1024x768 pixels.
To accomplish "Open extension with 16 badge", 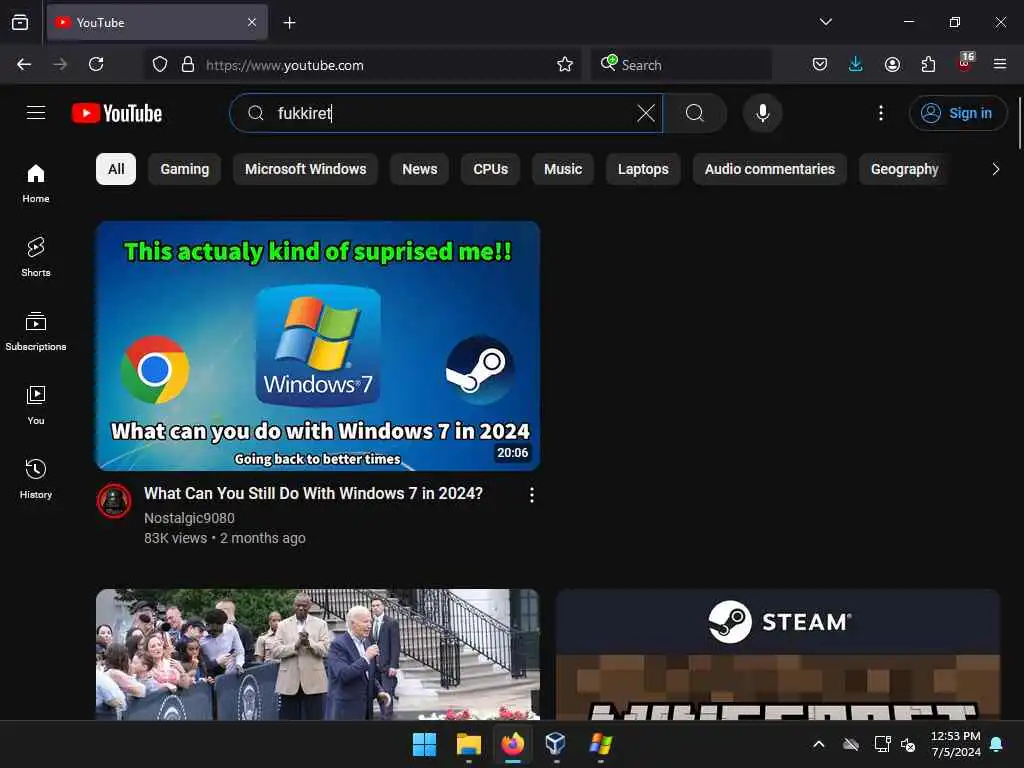I will [x=965, y=63].
